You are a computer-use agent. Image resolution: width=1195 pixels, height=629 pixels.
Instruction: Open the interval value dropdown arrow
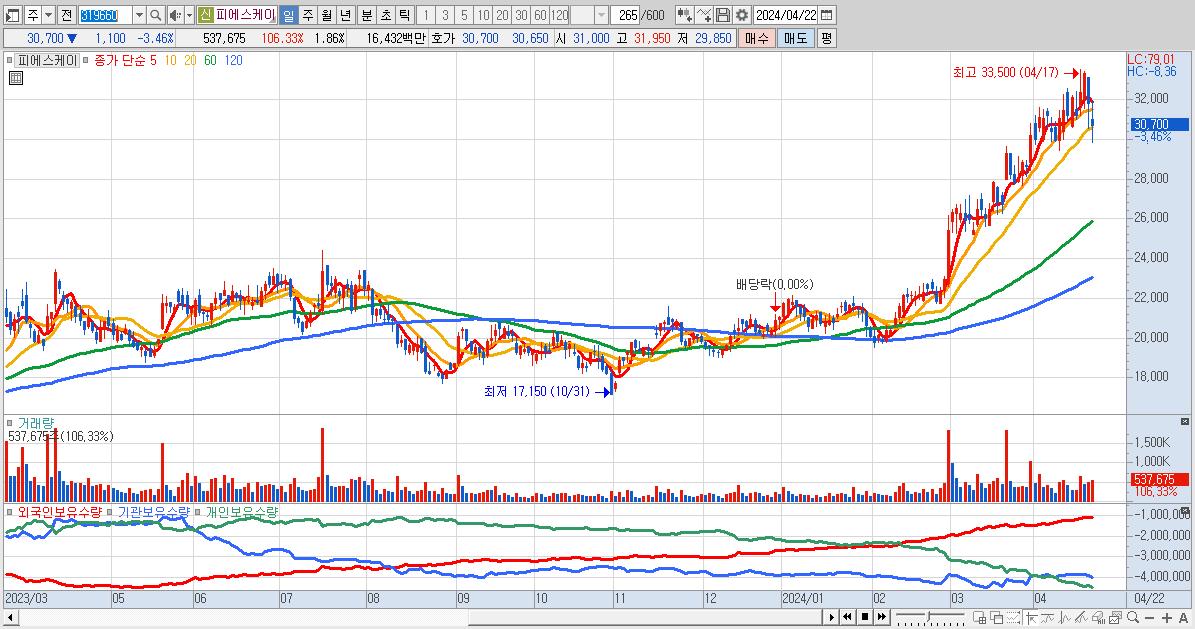click(601, 15)
